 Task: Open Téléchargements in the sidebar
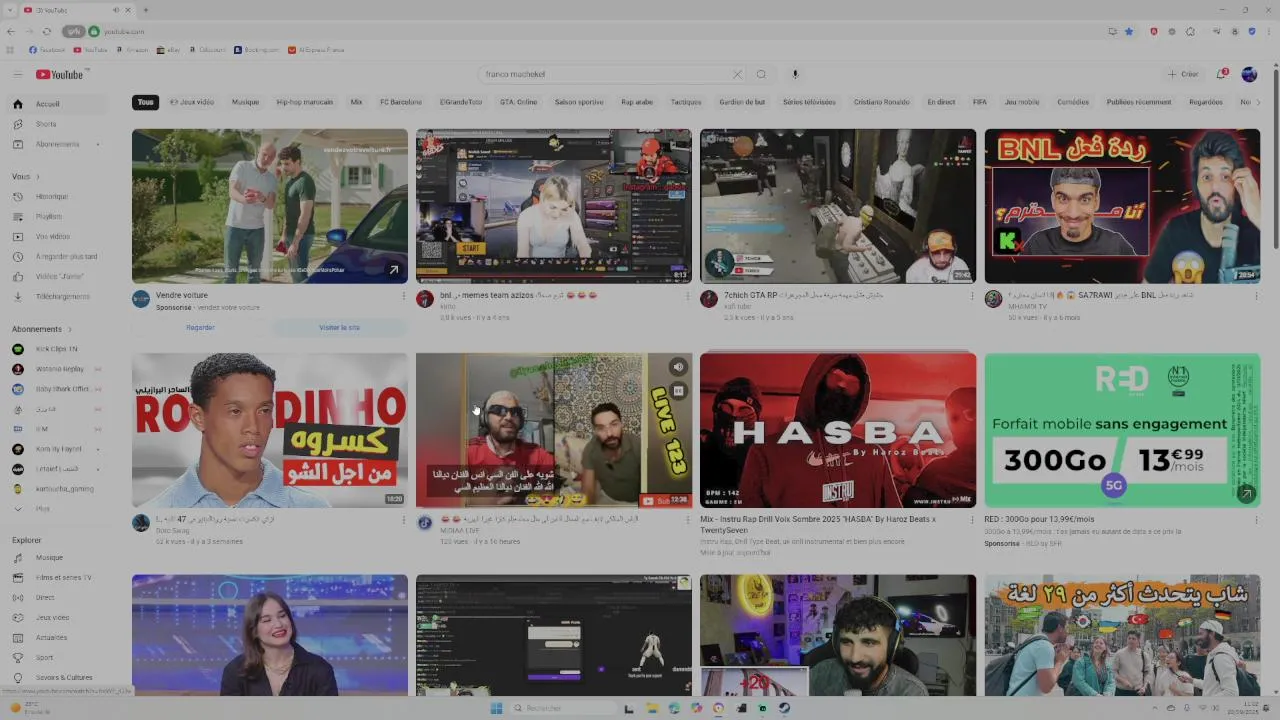pyautogui.click(x=56, y=296)
